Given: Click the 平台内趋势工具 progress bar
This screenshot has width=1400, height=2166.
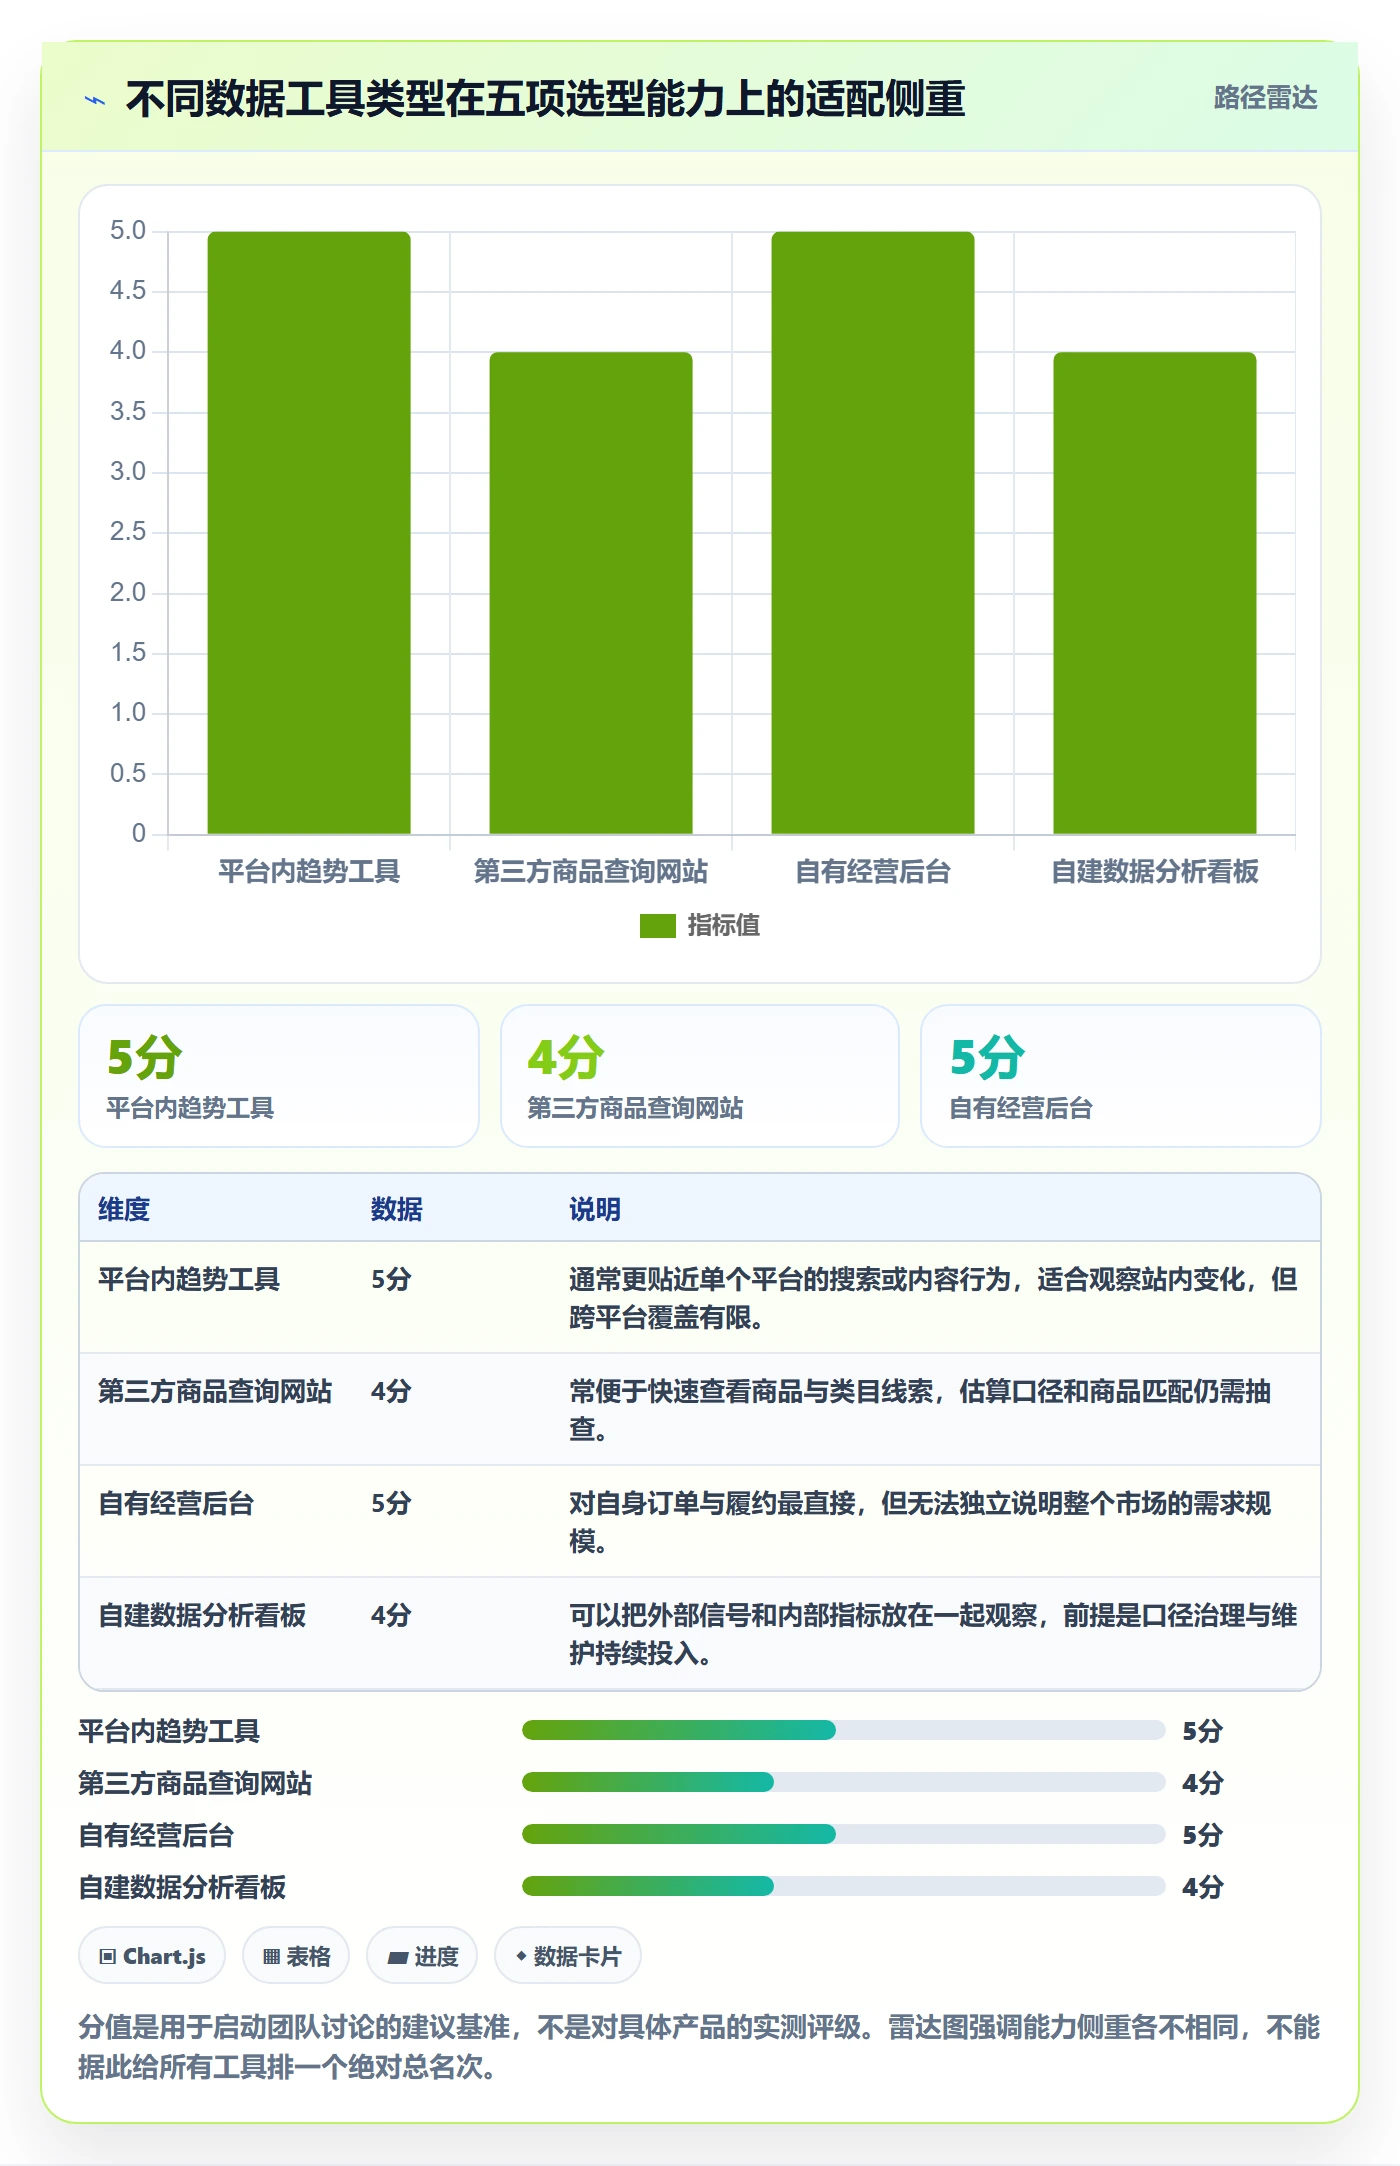Looking at the screenshot, I should 844,1730.
